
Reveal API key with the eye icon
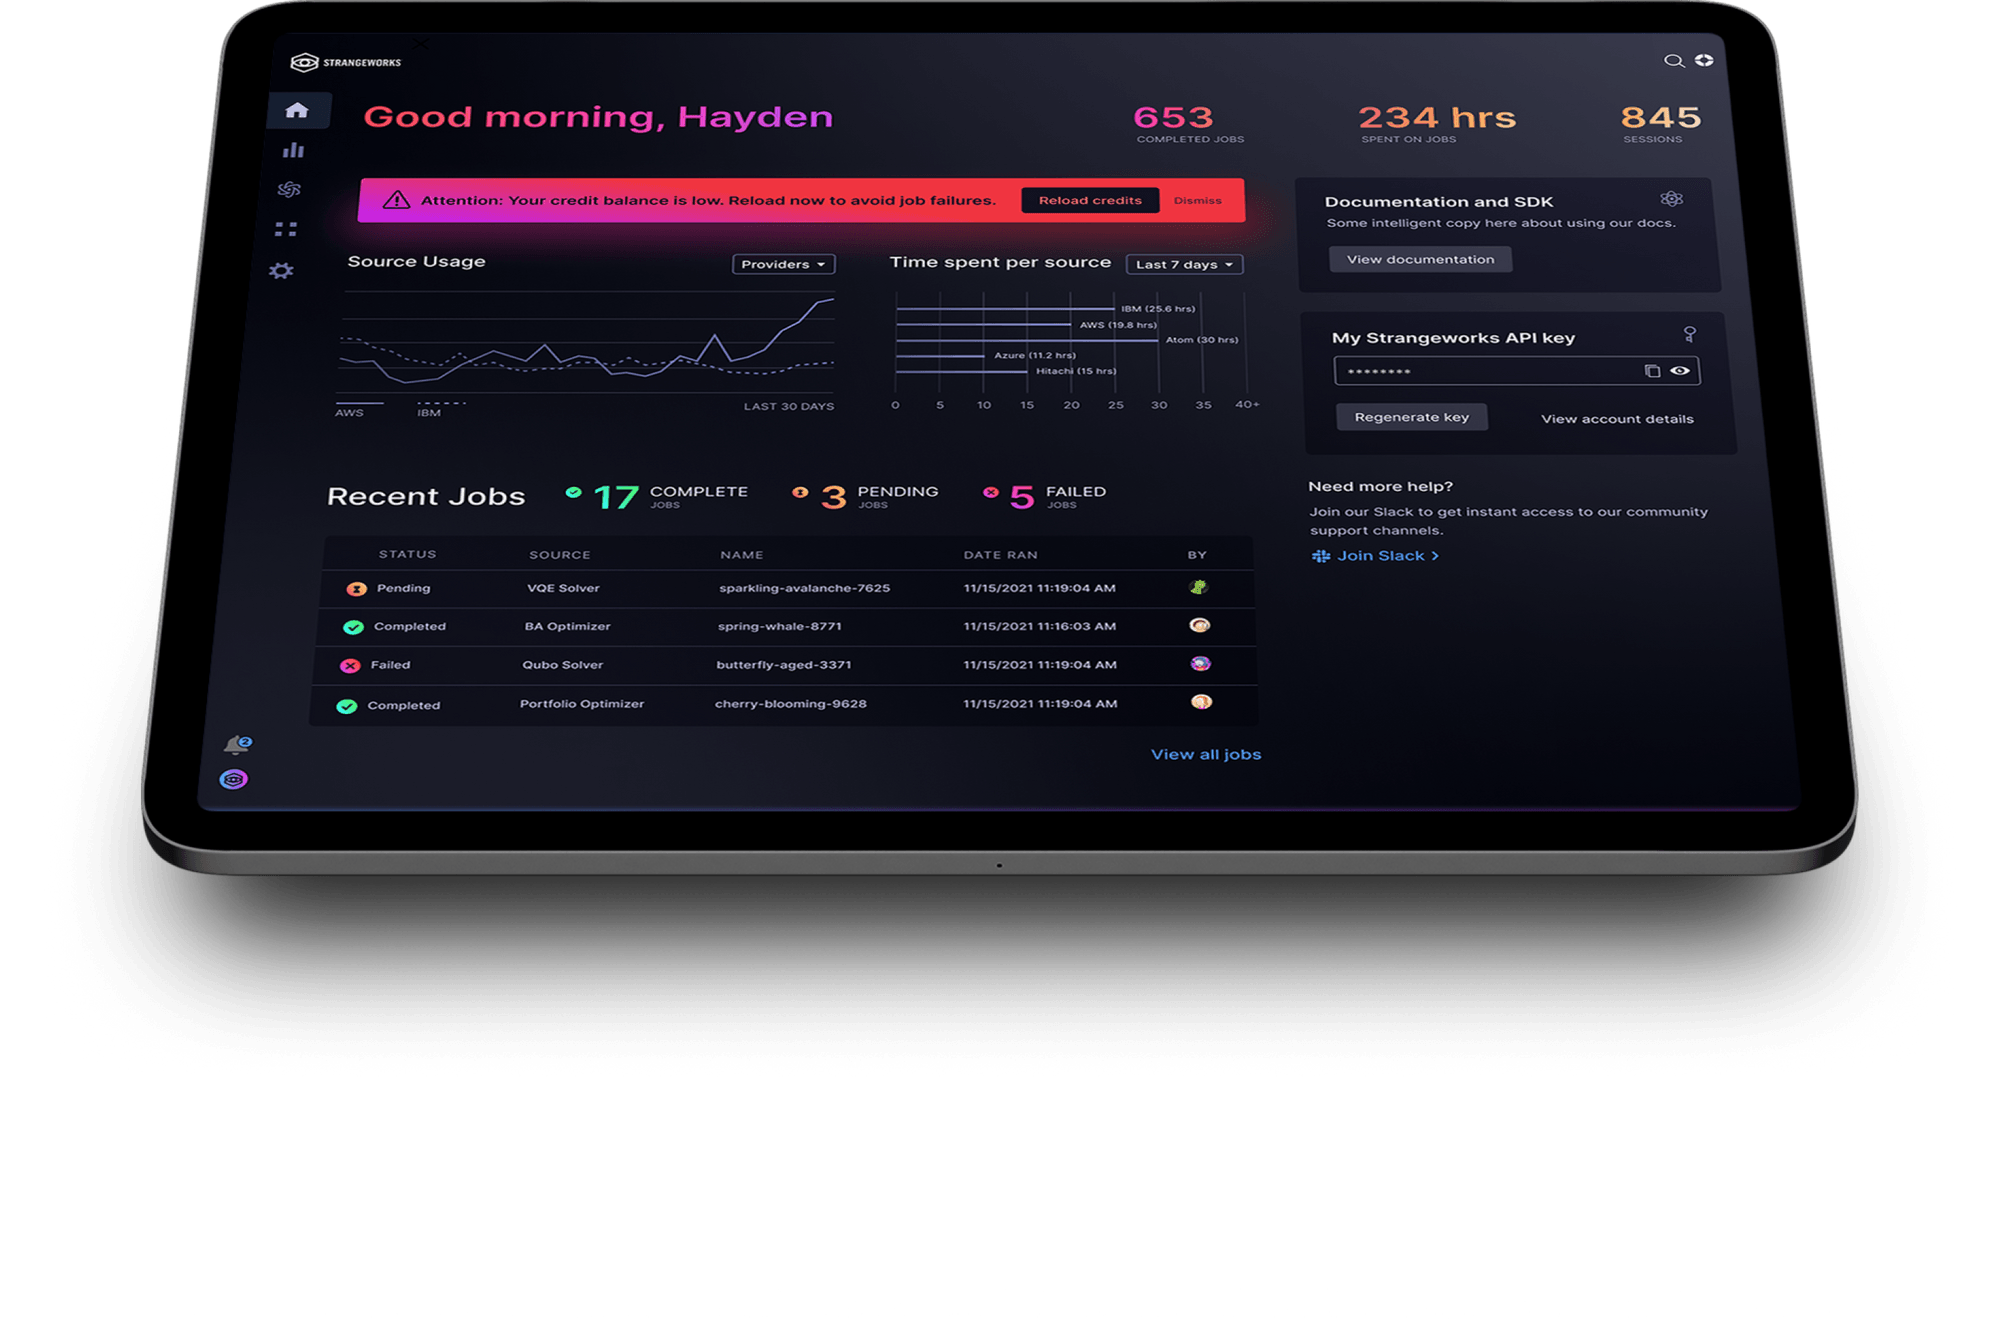pyautogui.click(x=1680, y=371)
